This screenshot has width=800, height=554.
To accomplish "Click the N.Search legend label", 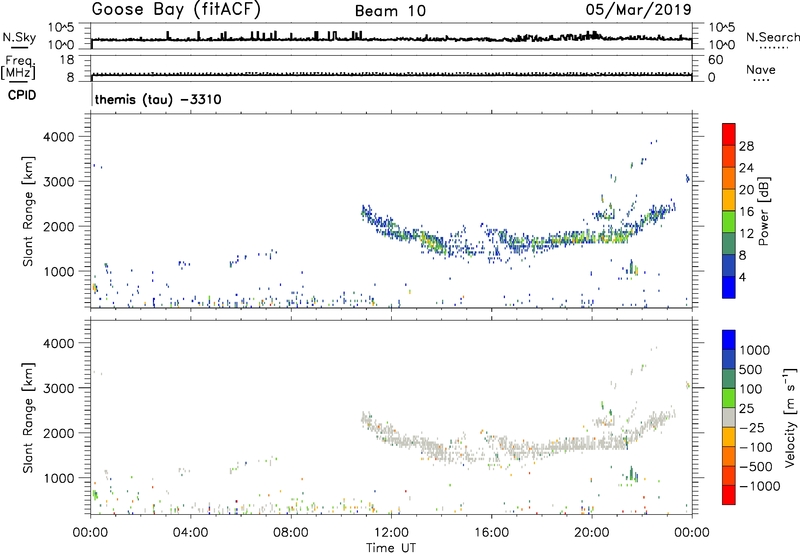I will 773,37.
